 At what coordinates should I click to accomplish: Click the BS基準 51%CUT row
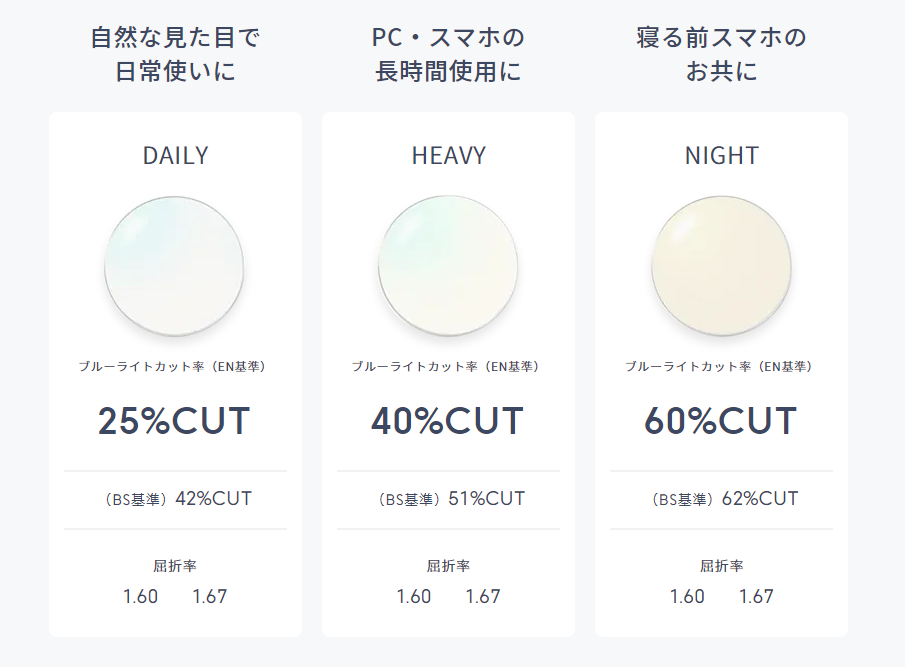pyautogui.click(x=448, y=499)
